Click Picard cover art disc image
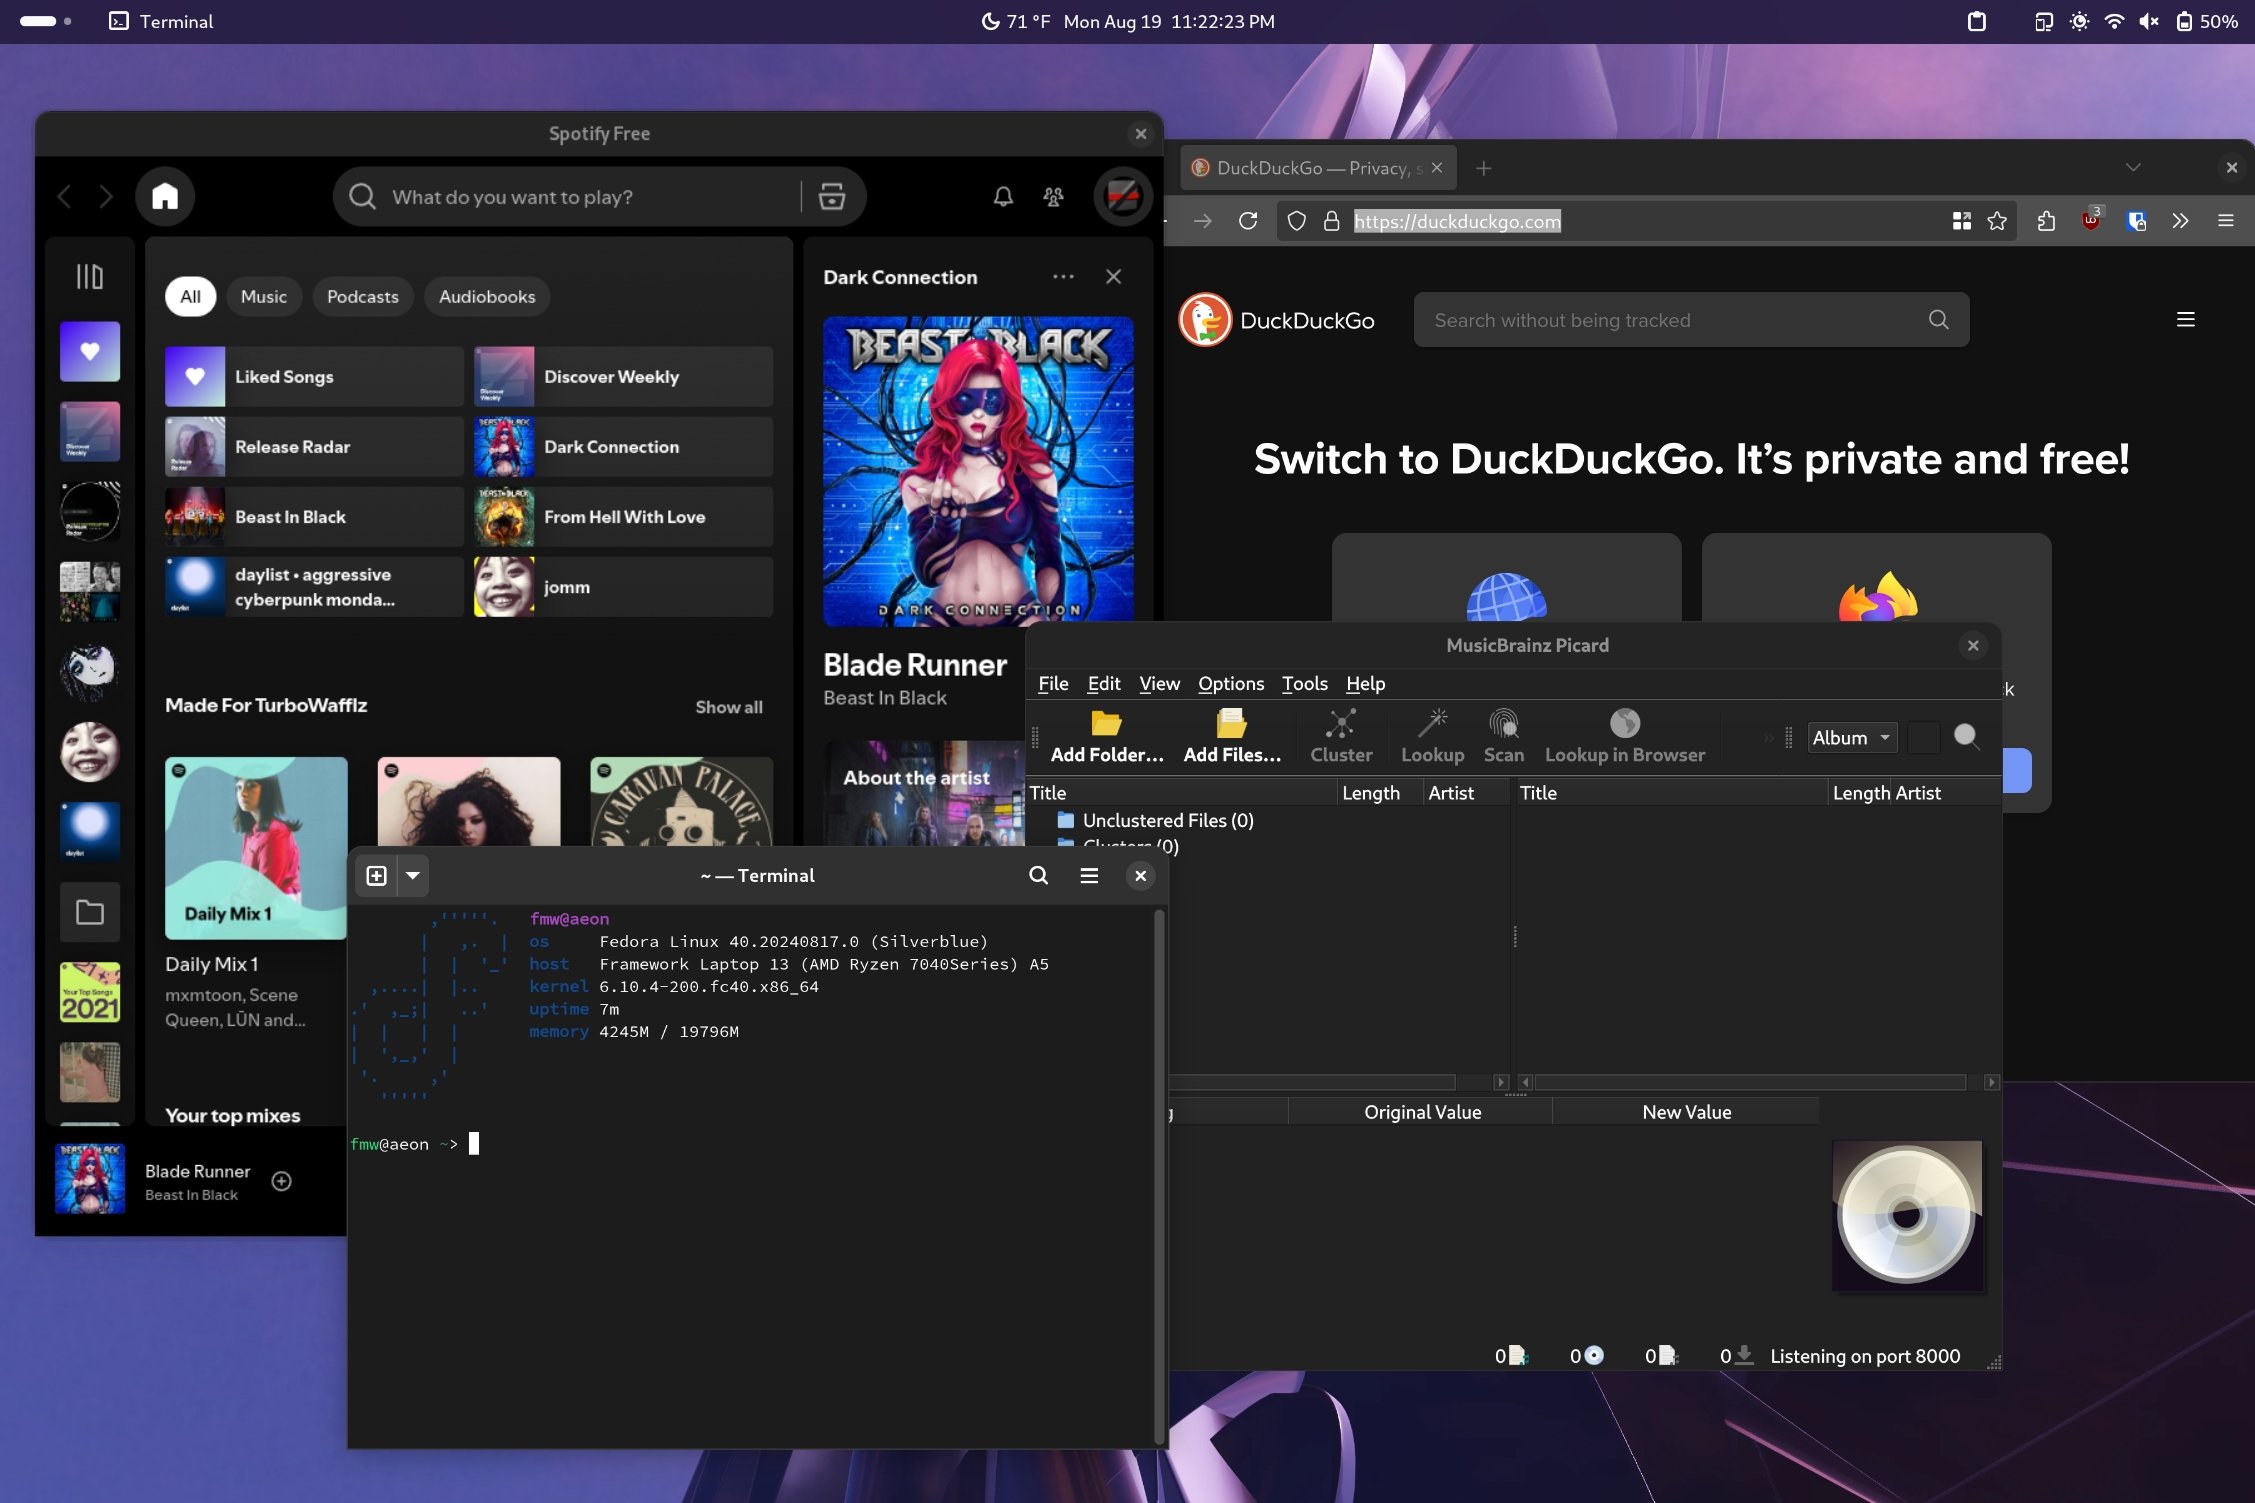Image resolution: width=2255 pixels, height=1503 pixels. coord(1906,1214)
